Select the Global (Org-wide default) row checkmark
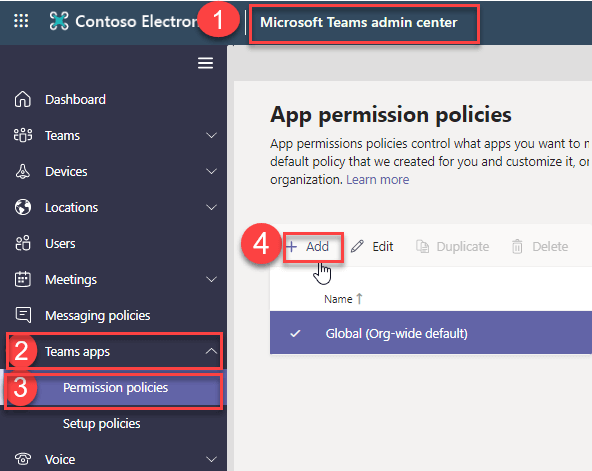 point(295,333)
